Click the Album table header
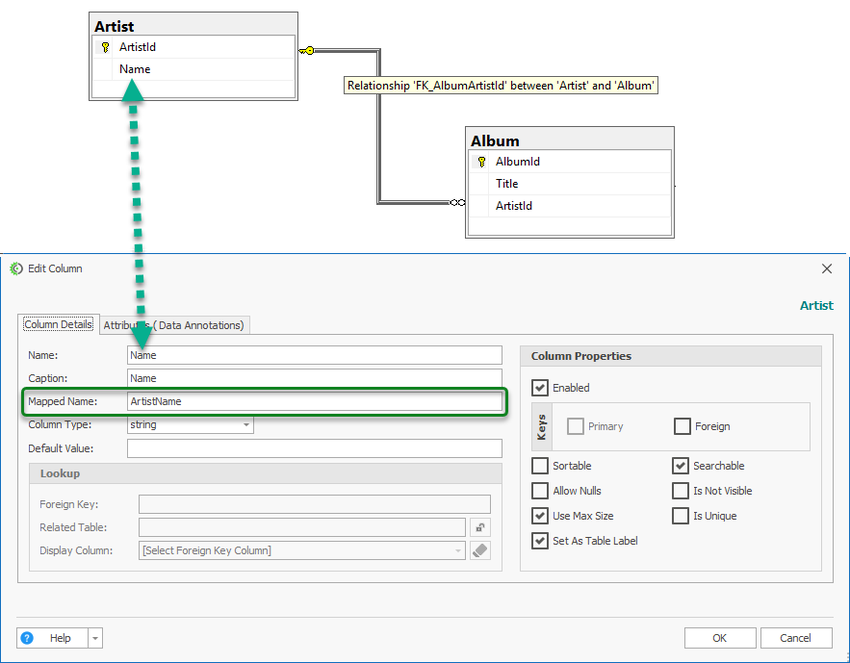Viewport: 850px width, 663px height. [x=570, y=140]
